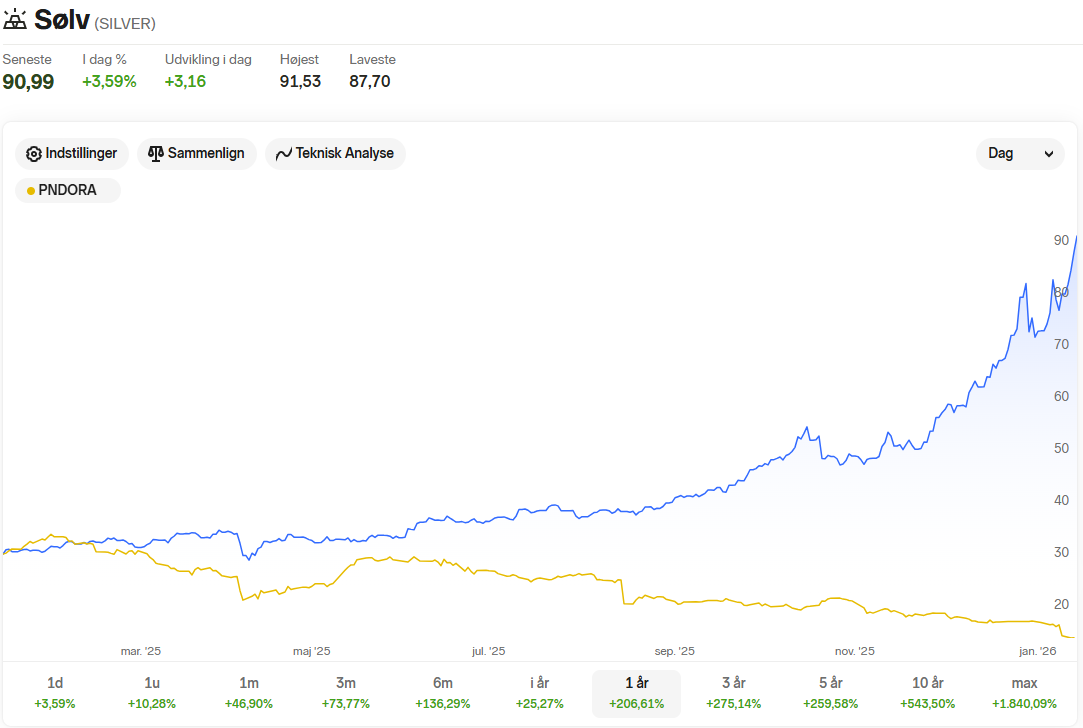Click the +3,59% daily change value

click(109, 82)
